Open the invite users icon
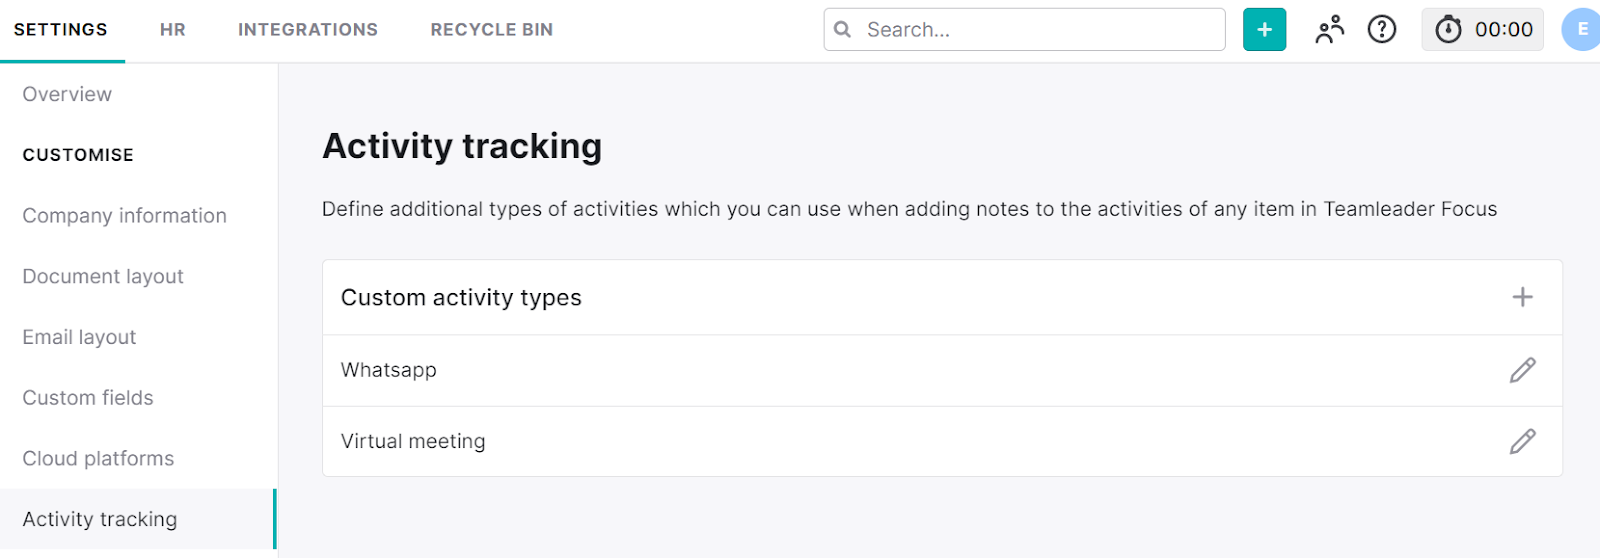The height and width of the screenshot is (558, 1600). 1330,30
